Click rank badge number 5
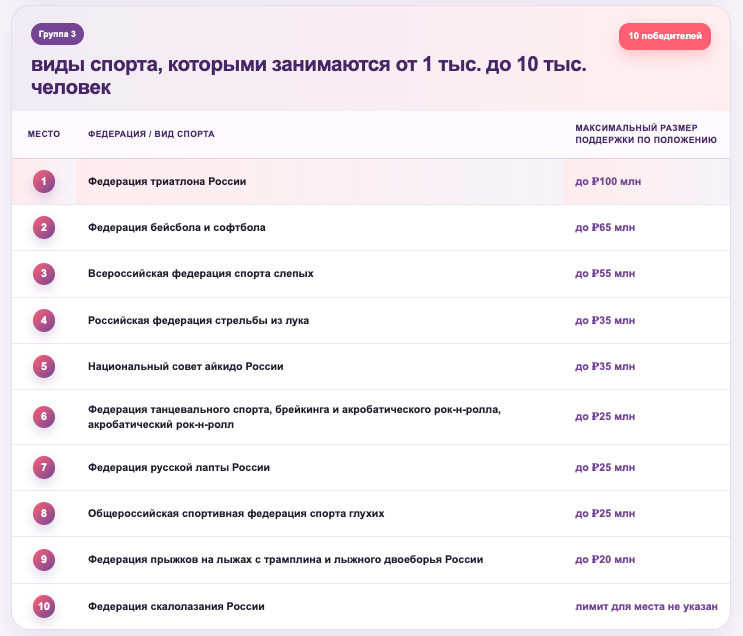743x636 pixels. tap(44, 366)
